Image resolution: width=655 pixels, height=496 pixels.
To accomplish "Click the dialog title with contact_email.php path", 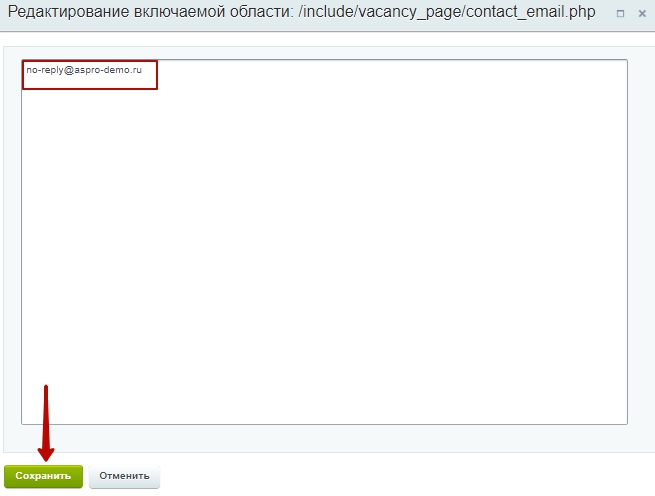I will pos(302,12).
